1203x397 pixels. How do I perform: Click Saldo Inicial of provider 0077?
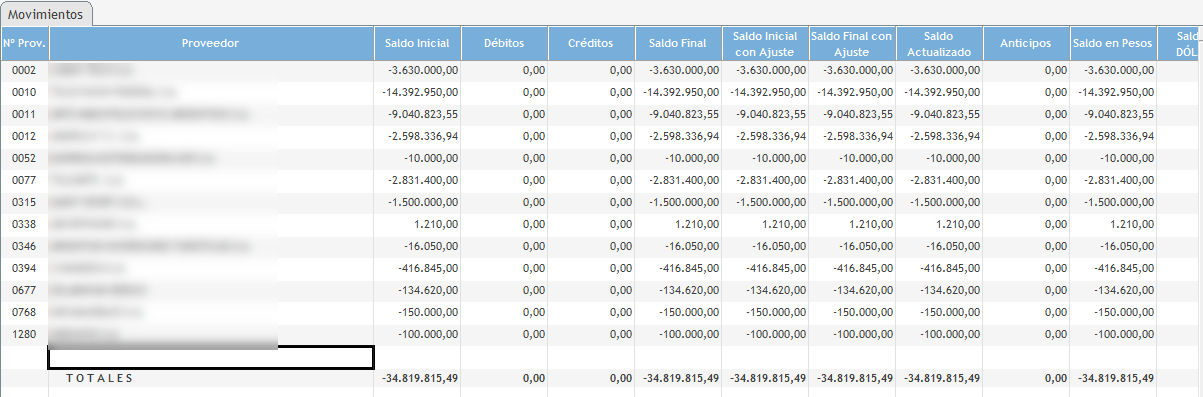click(418, 180)
